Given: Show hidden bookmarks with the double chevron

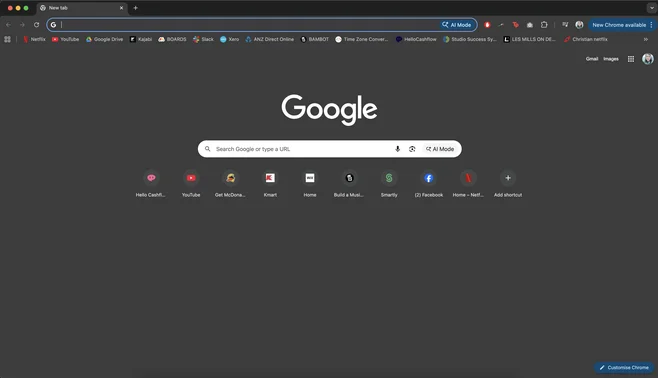Looking at the screenshot, I should pos(645,39).
